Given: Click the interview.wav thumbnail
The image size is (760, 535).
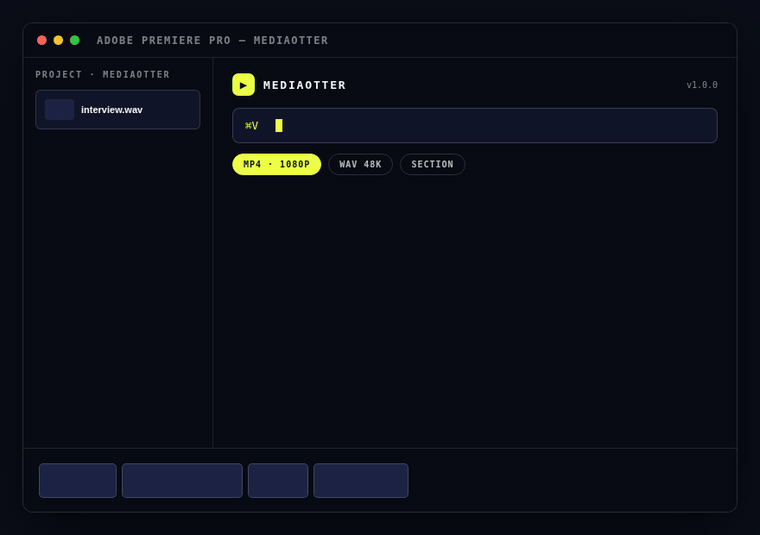Looking at the screenshot, I should pyautogui.click(x=60, y=110).
